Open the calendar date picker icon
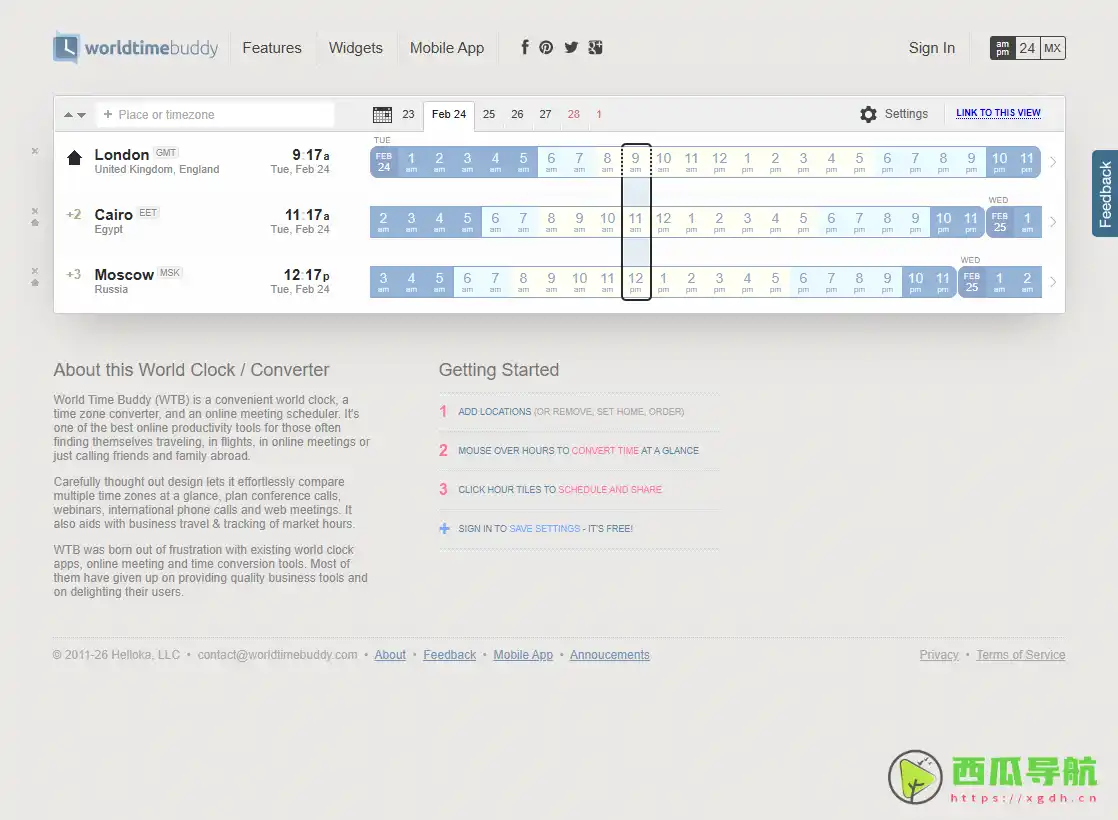This screenshot has height=820, width=1118. [x=382, y=115]
